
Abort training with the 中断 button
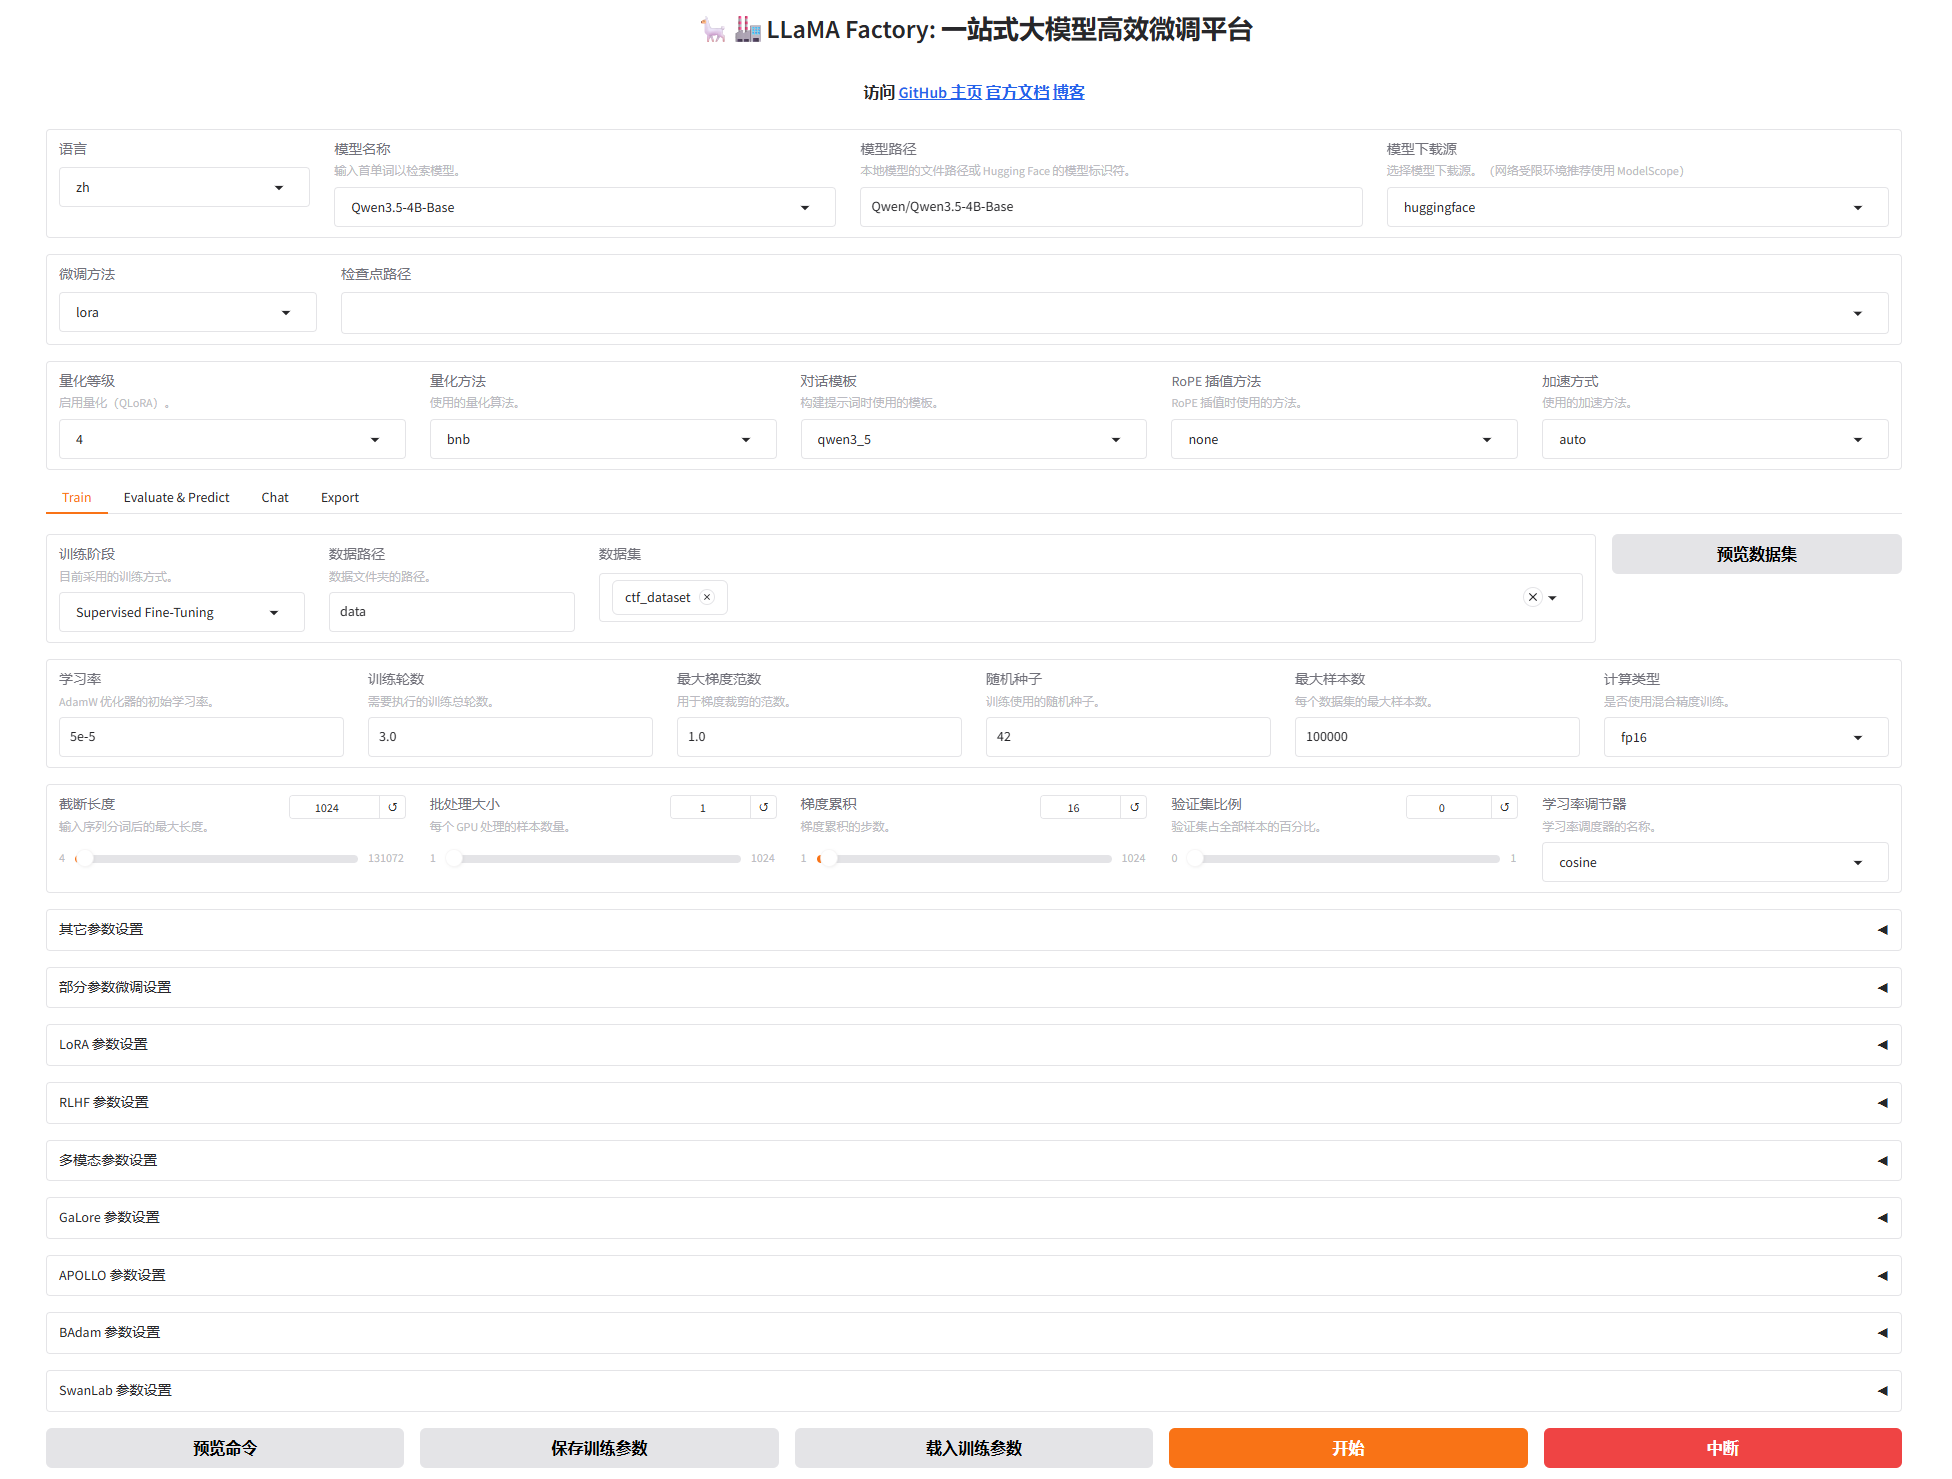[x=1722, y=1448]
